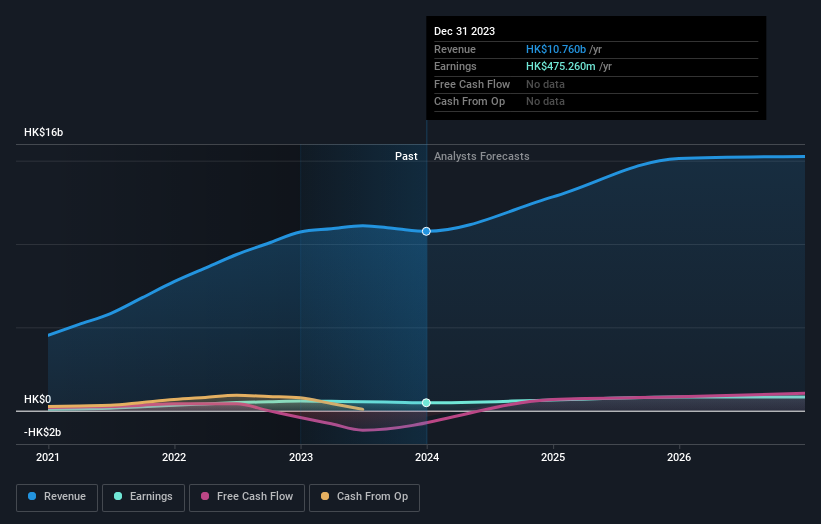Click the 2021 x-axis label

coord(48,458)
